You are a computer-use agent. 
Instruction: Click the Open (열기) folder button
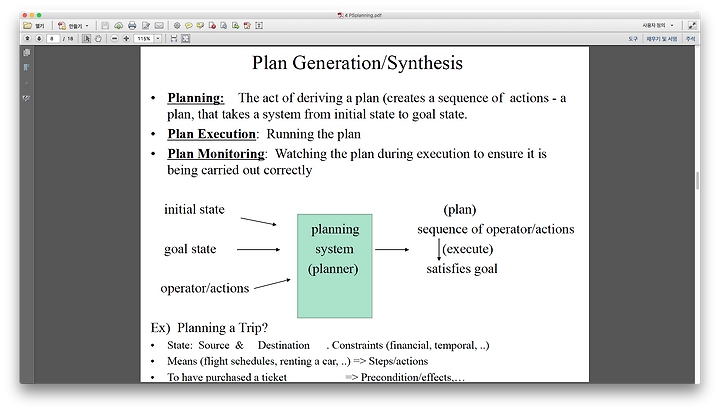[x=34, y=26]
